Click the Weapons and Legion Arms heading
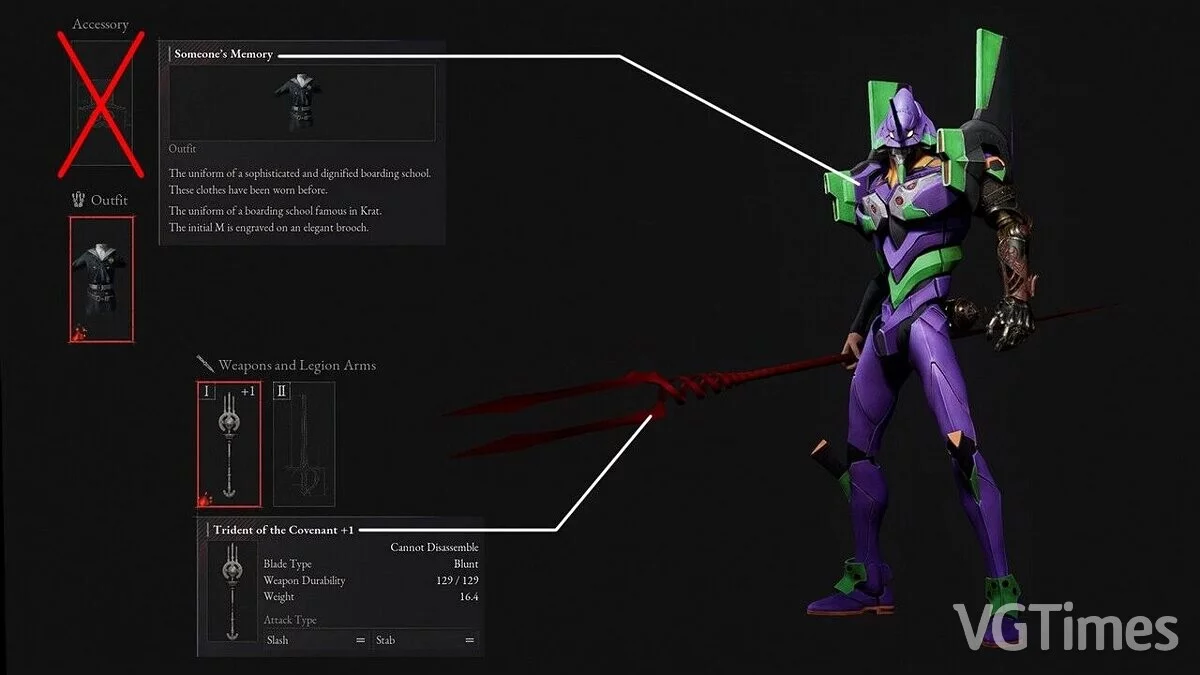The height and width of the screenshot is (675, 1200). pos(297,365)
